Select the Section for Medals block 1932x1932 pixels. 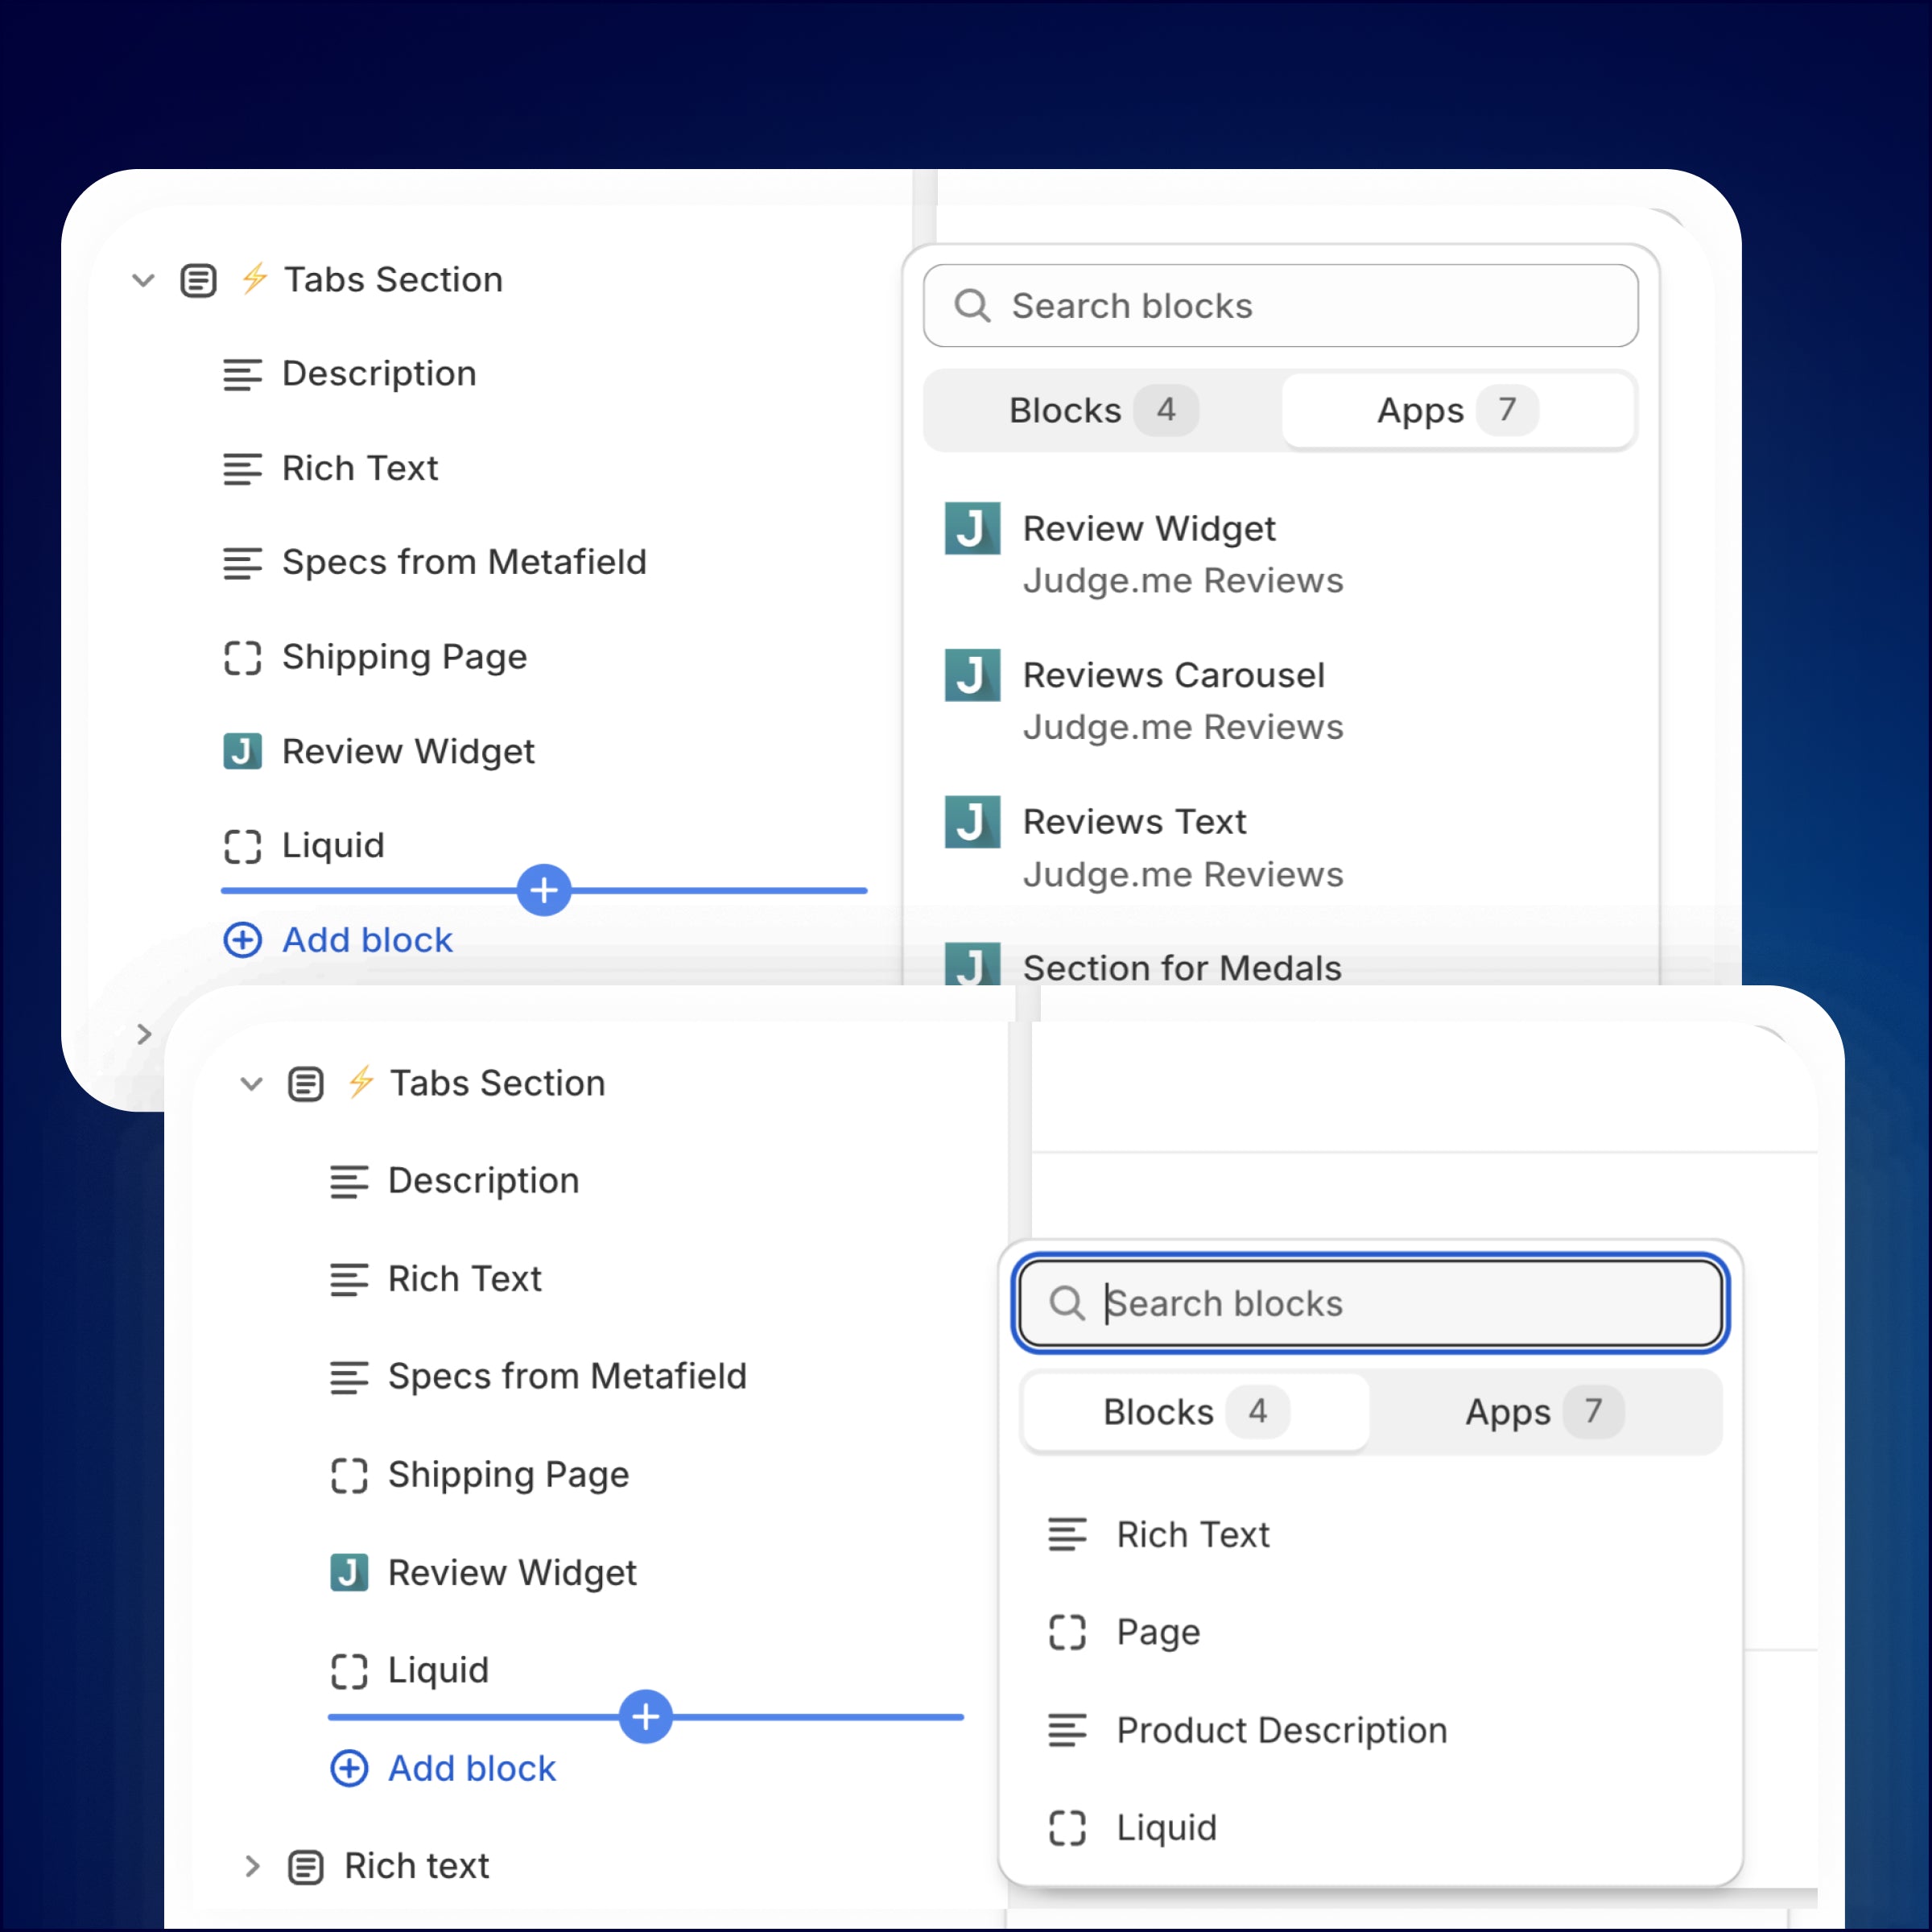(1182, 967)
